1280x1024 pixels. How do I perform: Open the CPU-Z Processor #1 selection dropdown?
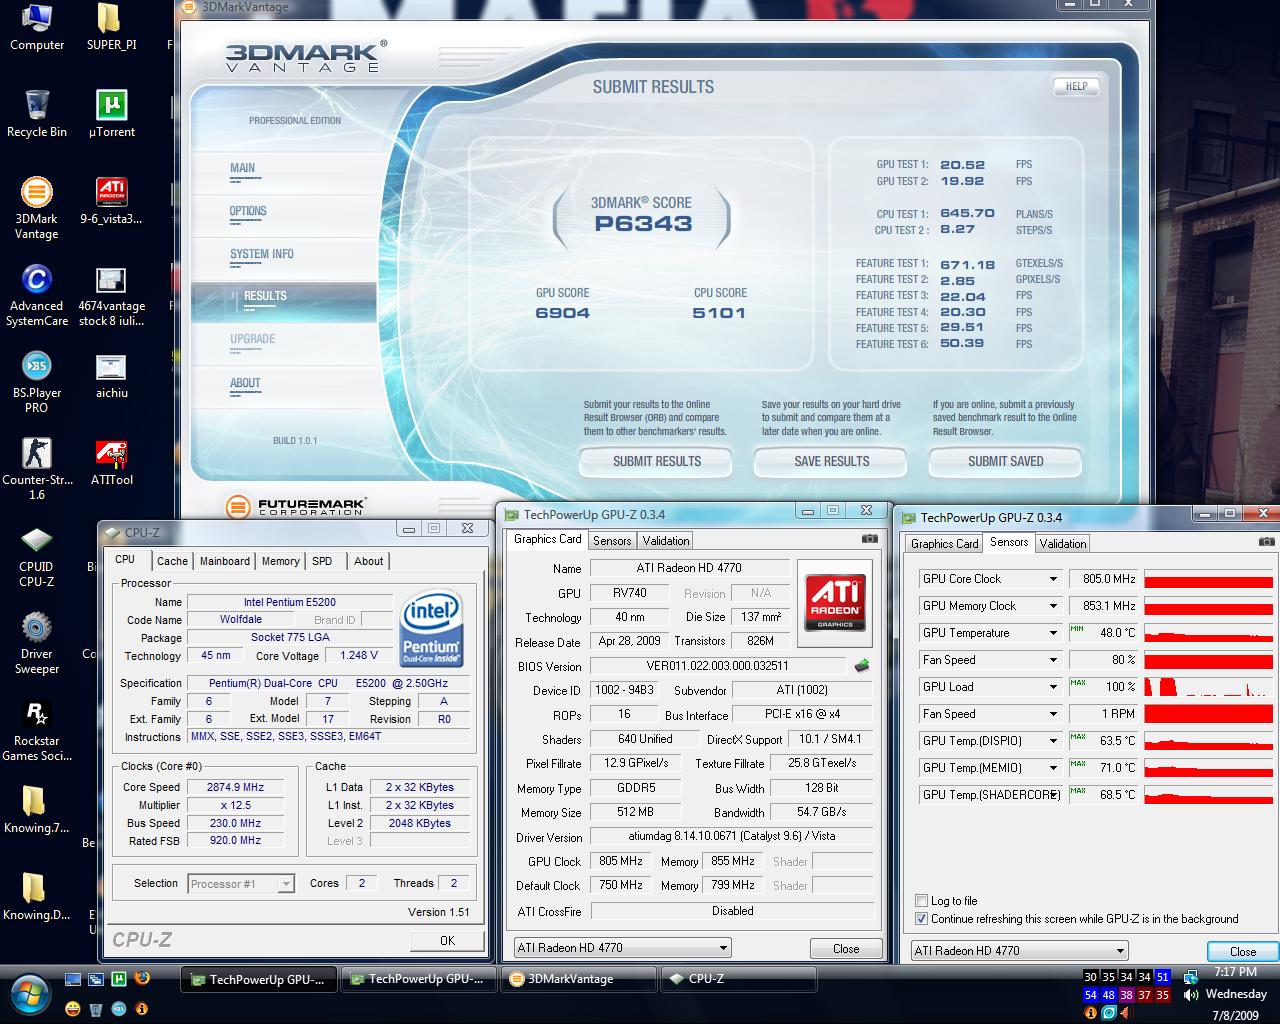click(286, 884)
